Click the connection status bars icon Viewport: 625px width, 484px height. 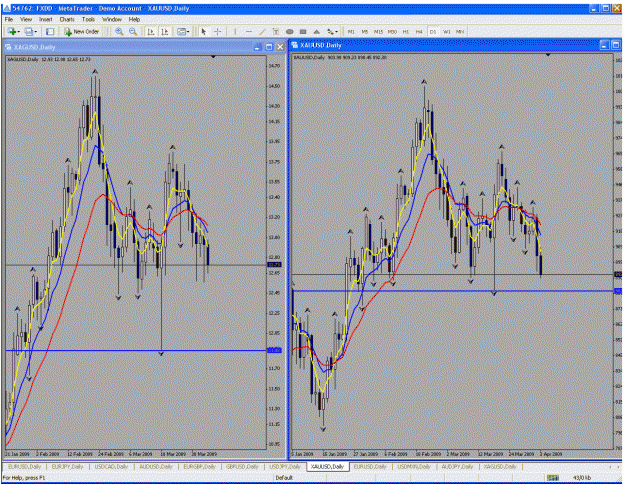pyautogui.click(x=552, y=478)
